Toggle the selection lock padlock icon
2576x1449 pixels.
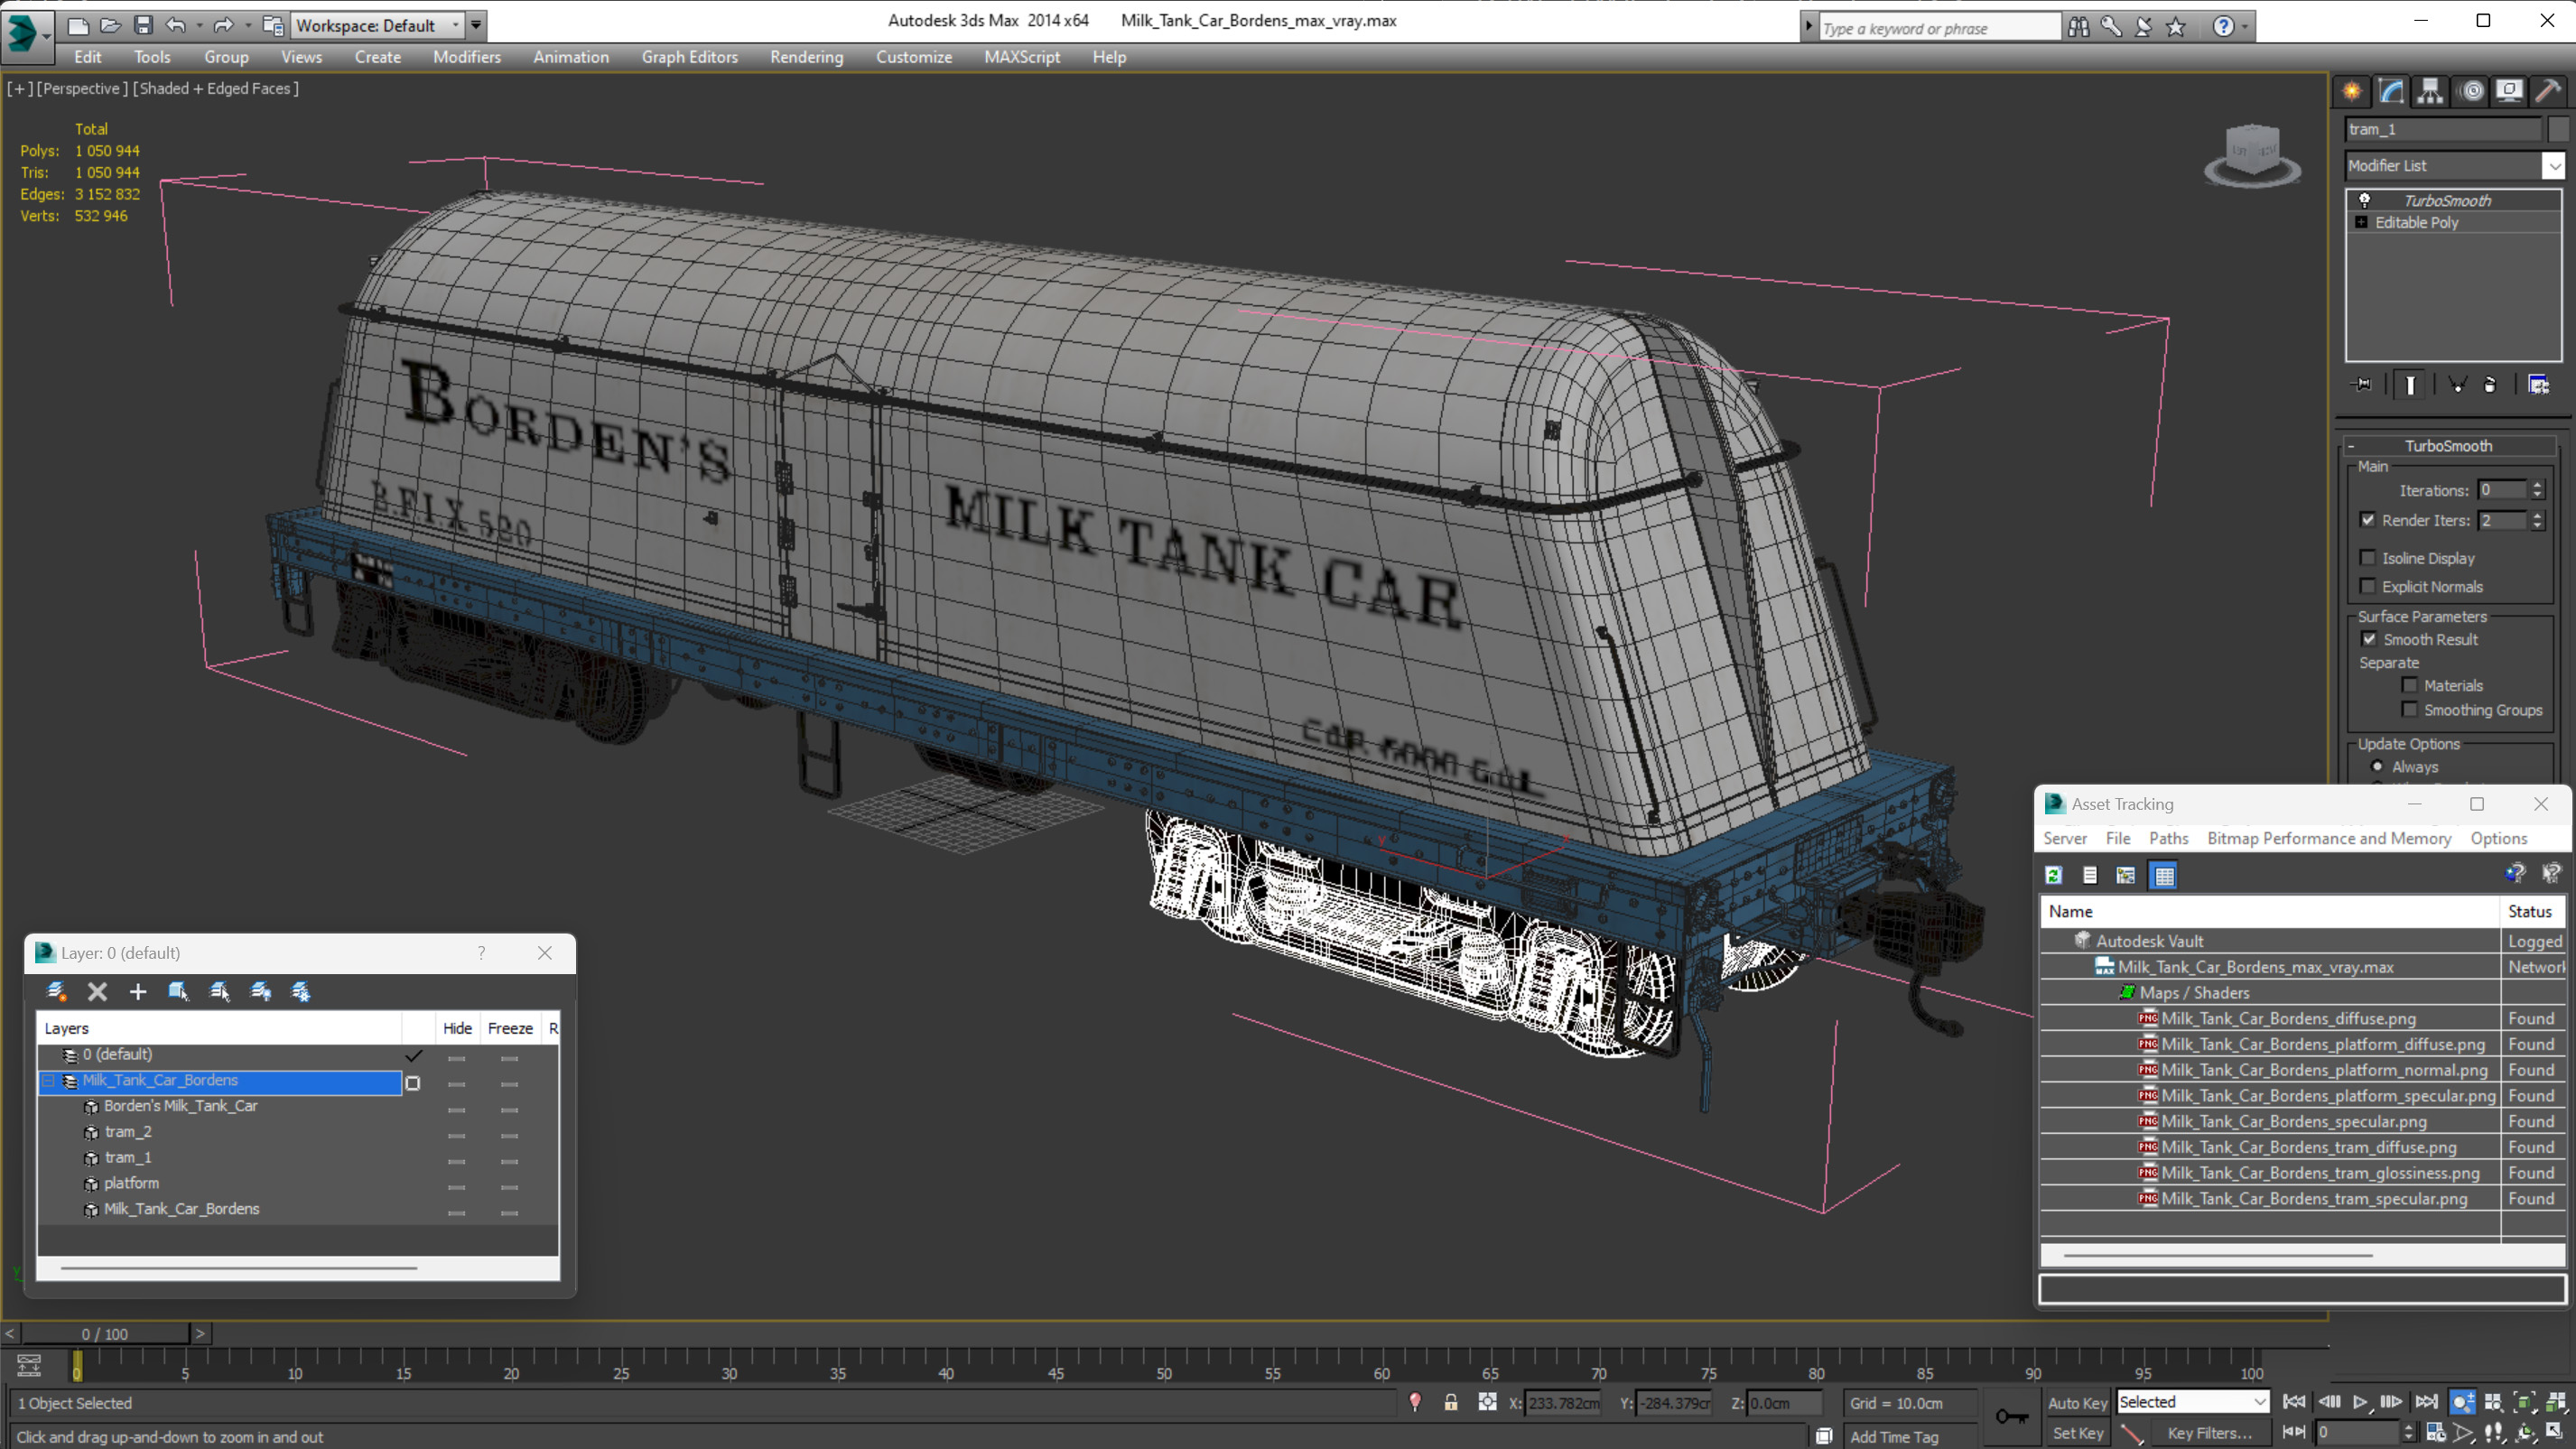[1450, 1402]
